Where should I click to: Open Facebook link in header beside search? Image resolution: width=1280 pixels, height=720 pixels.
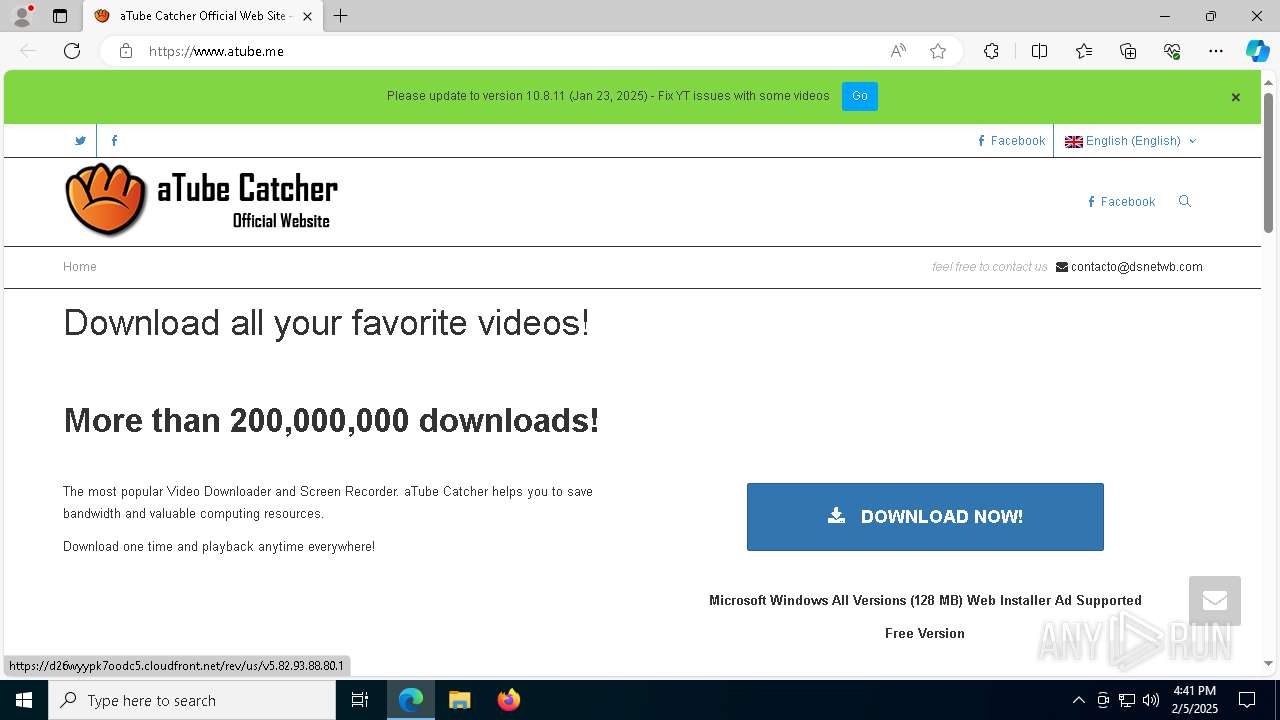[1121, 202]
